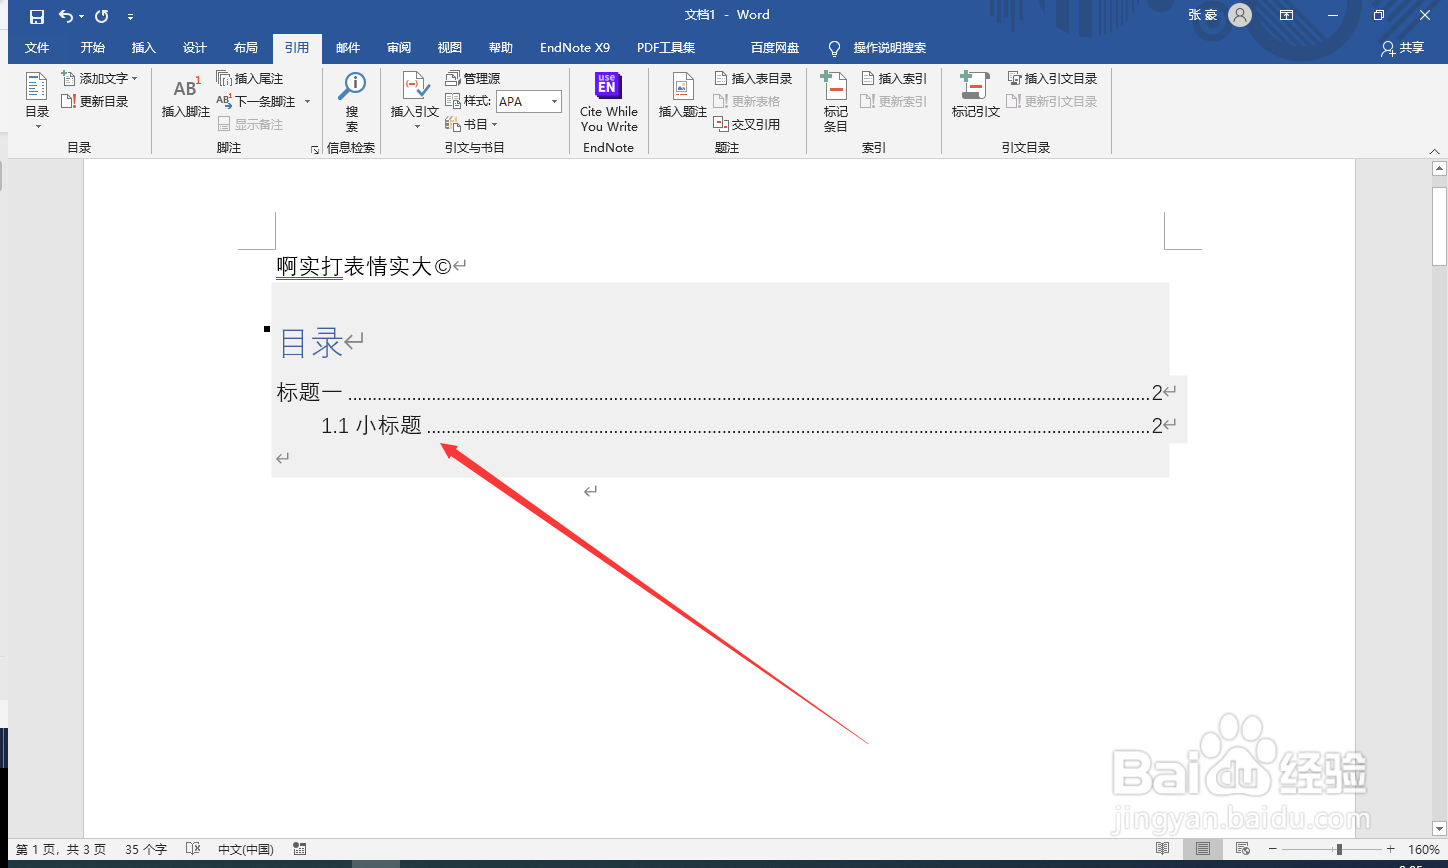Click macro recording icon in status bar
This screenshot has height=868, width=1448.
300,849
